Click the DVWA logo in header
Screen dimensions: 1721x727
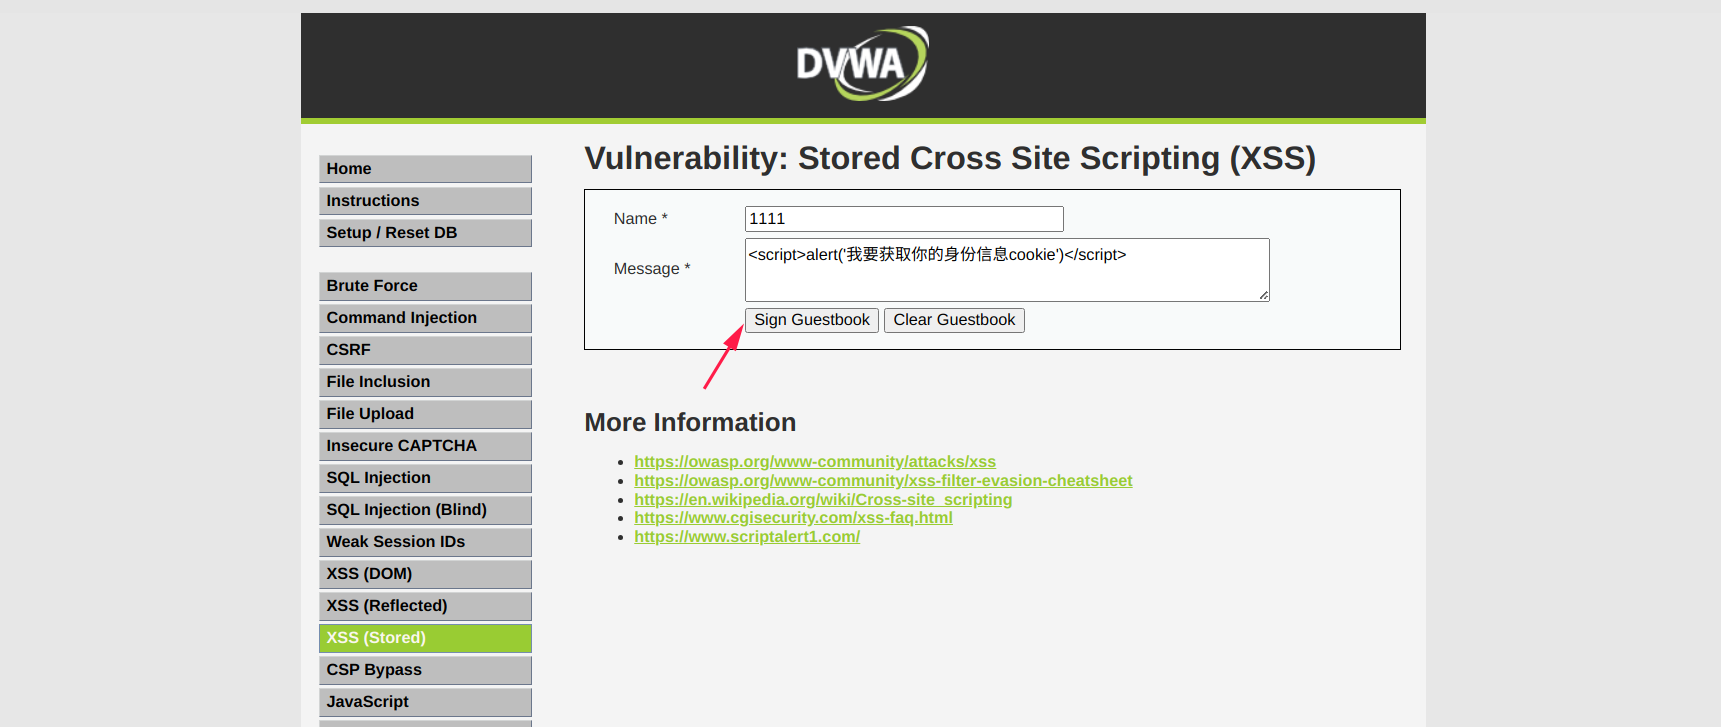(862, 64)
